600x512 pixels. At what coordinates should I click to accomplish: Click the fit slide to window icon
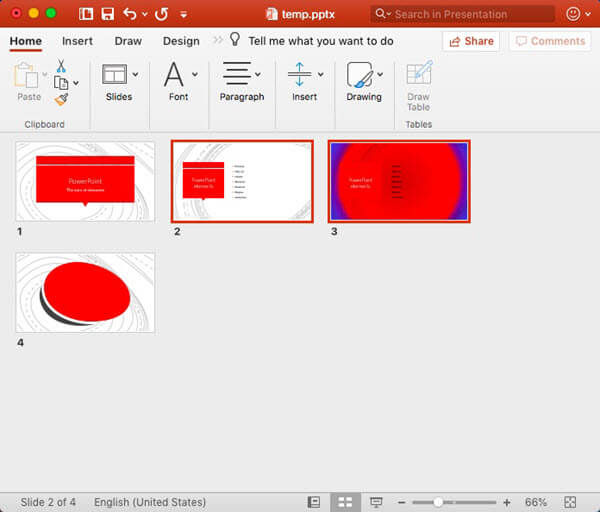(x=570, y=502)
